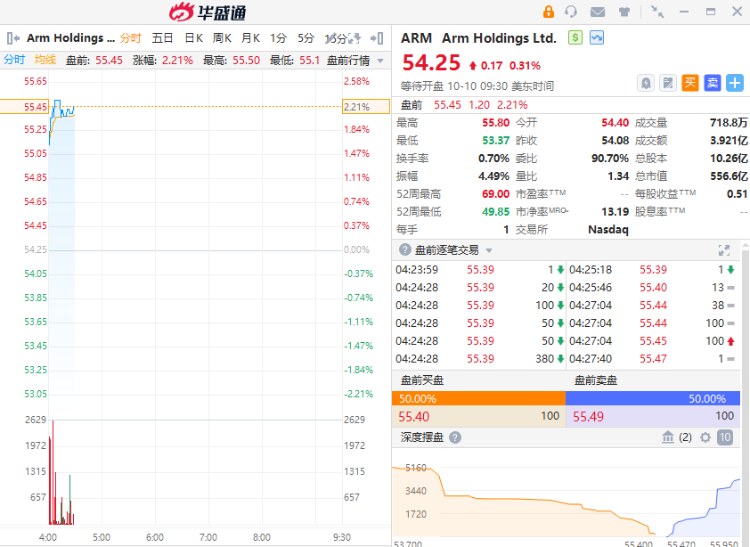
Task: Click the 9:30 time axis label
Action: pyautogui.click(x=342, y=537)
